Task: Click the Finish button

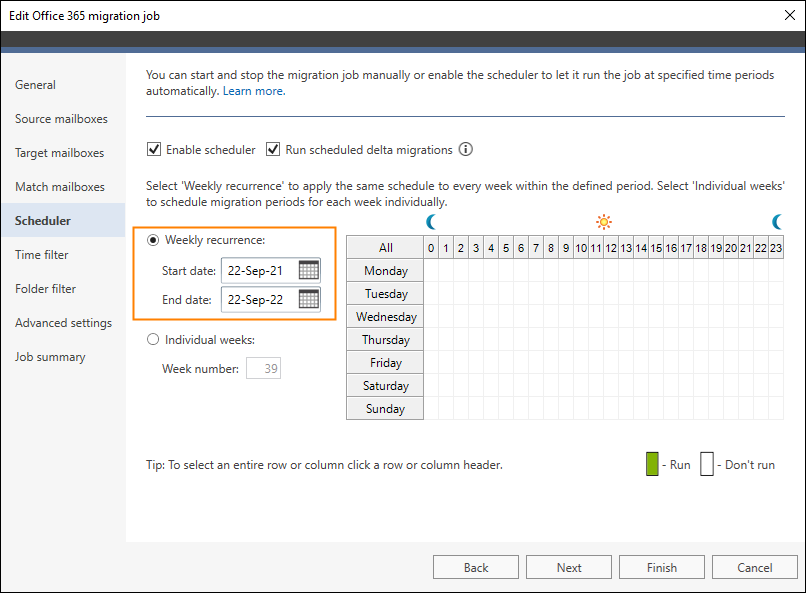Action: coord(662,567)
